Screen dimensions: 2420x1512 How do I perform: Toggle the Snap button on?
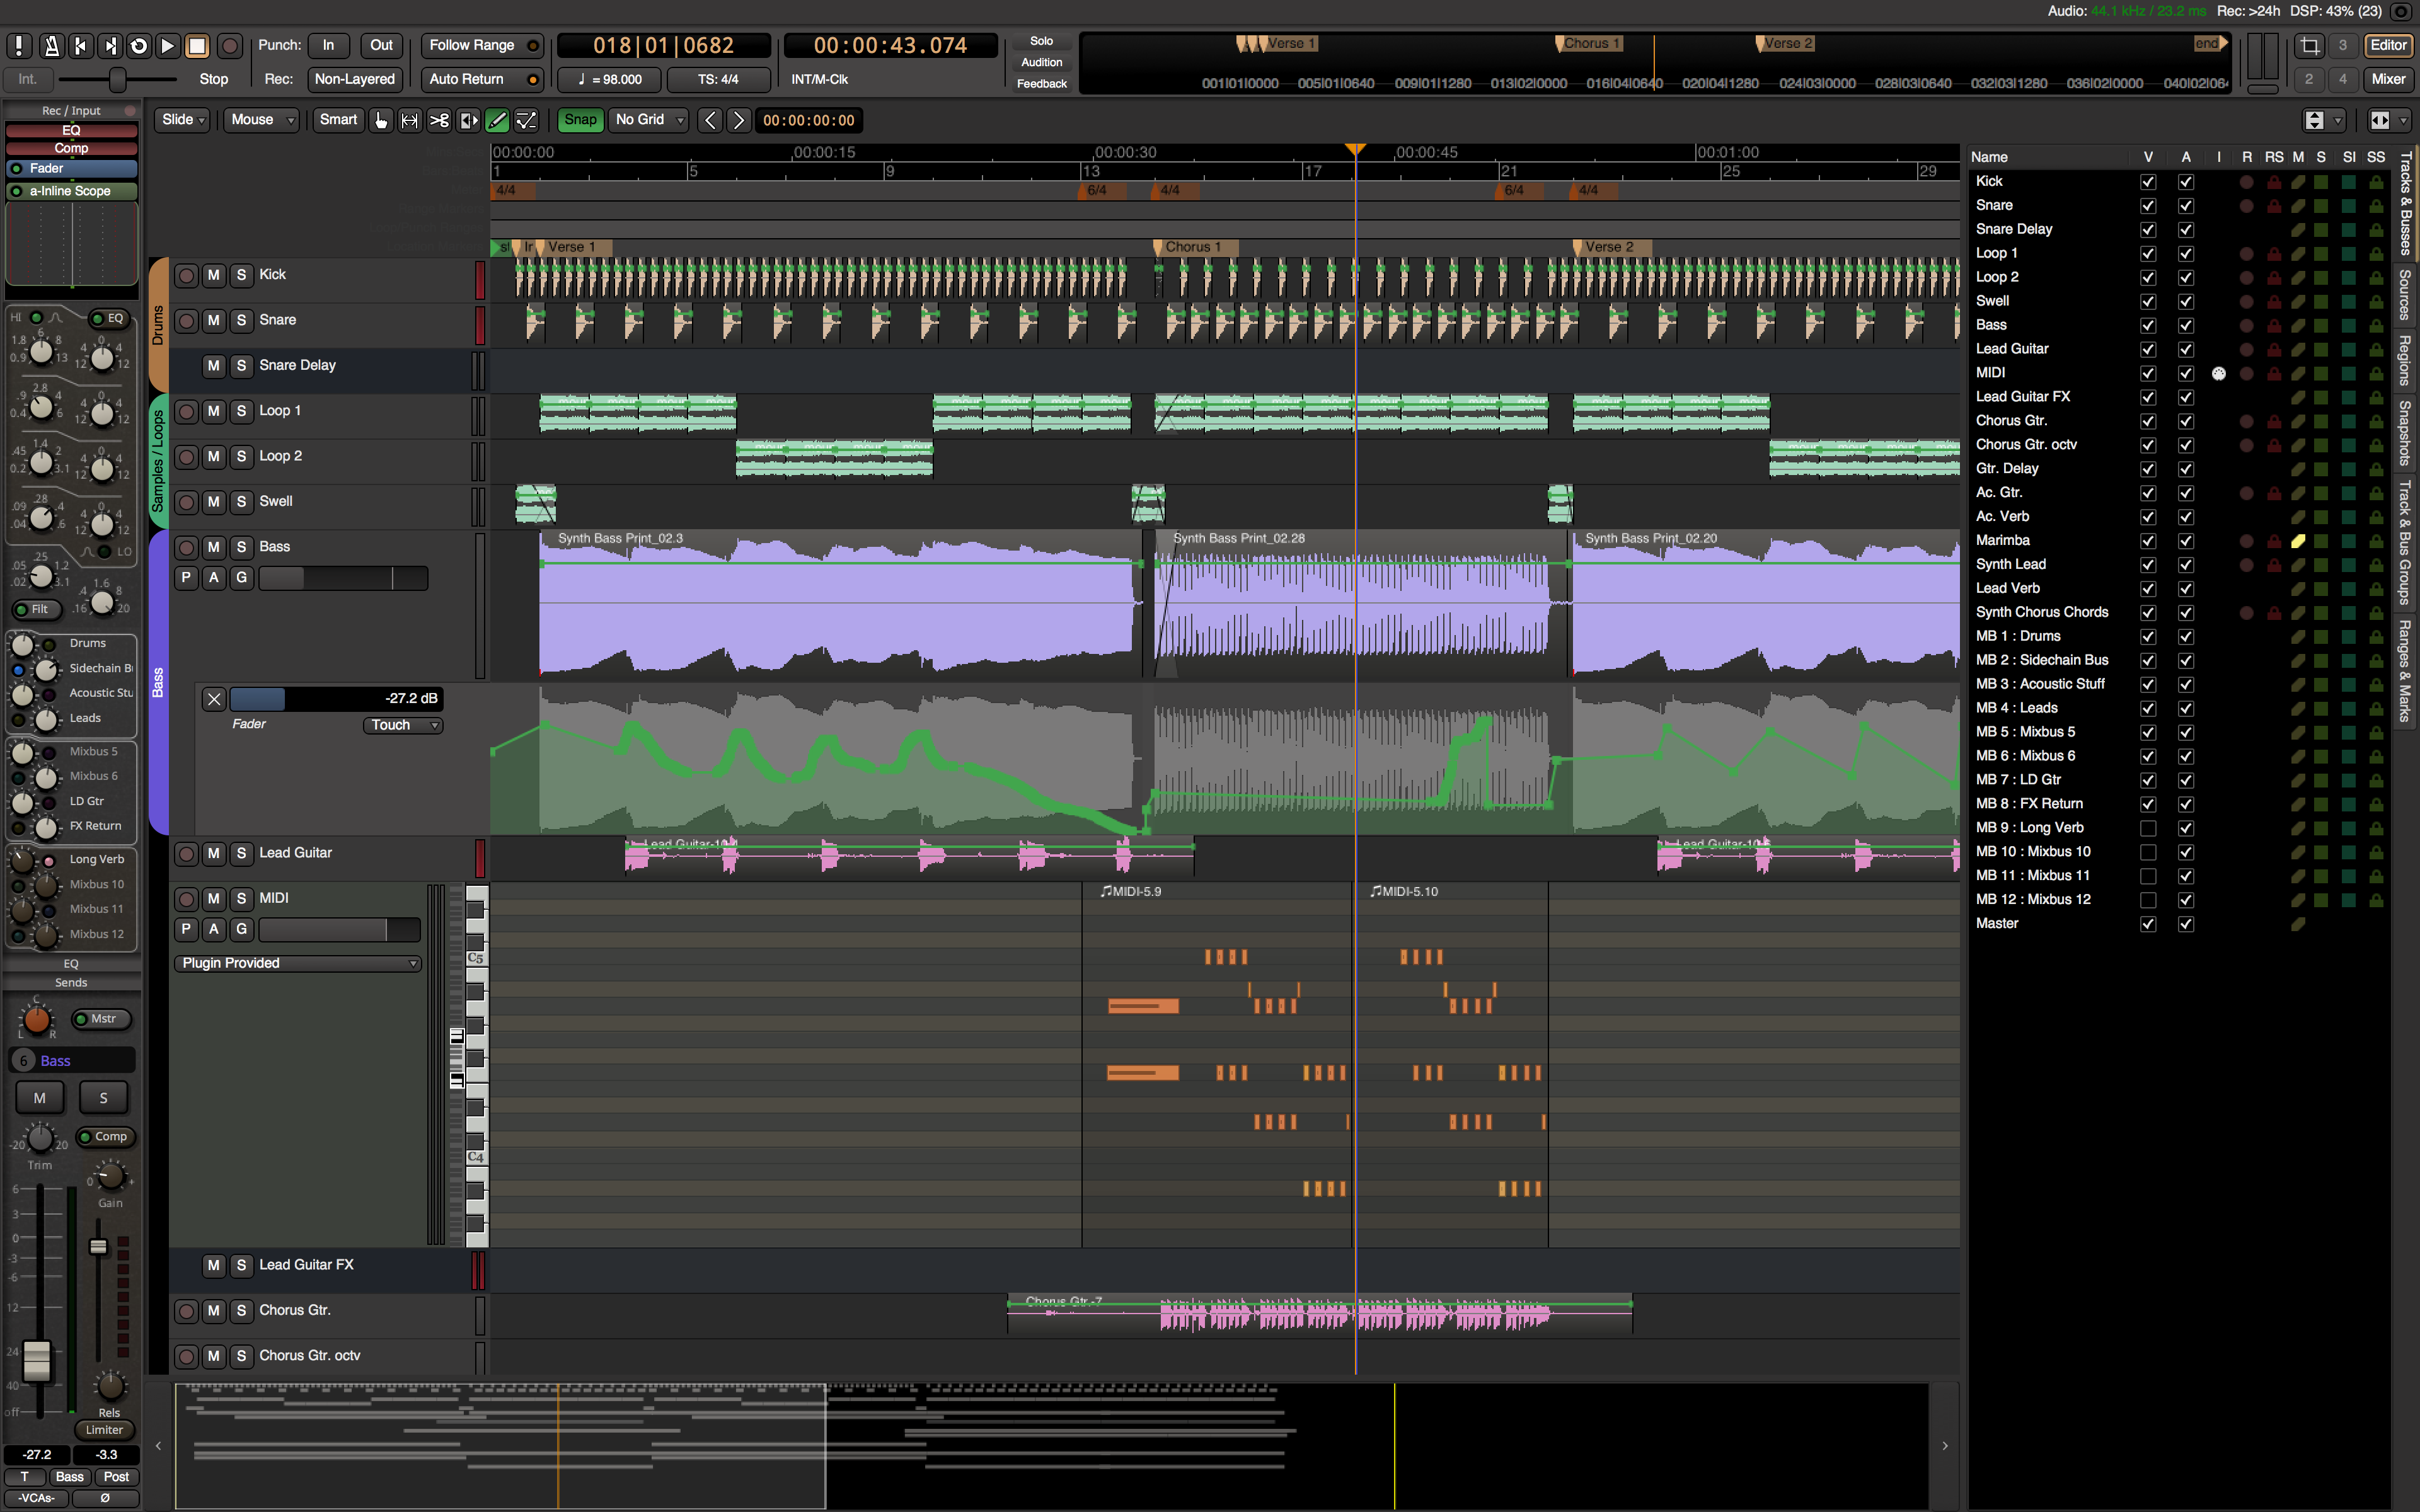coord(580,120)
